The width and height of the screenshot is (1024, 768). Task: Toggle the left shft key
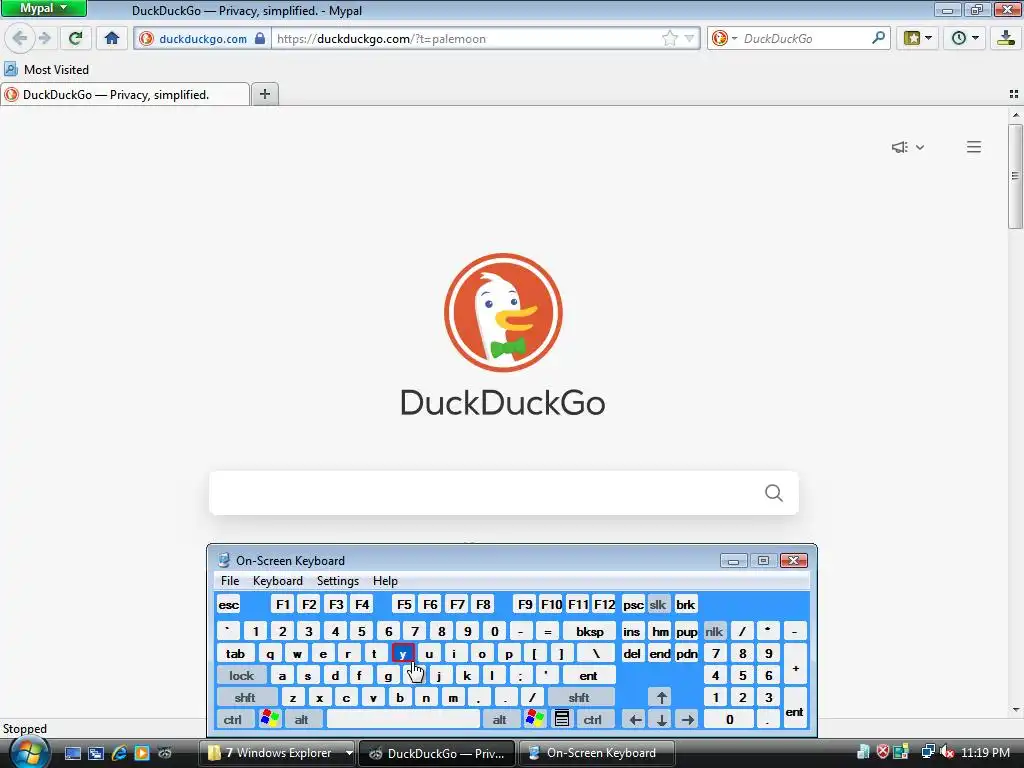coord(245,697)
